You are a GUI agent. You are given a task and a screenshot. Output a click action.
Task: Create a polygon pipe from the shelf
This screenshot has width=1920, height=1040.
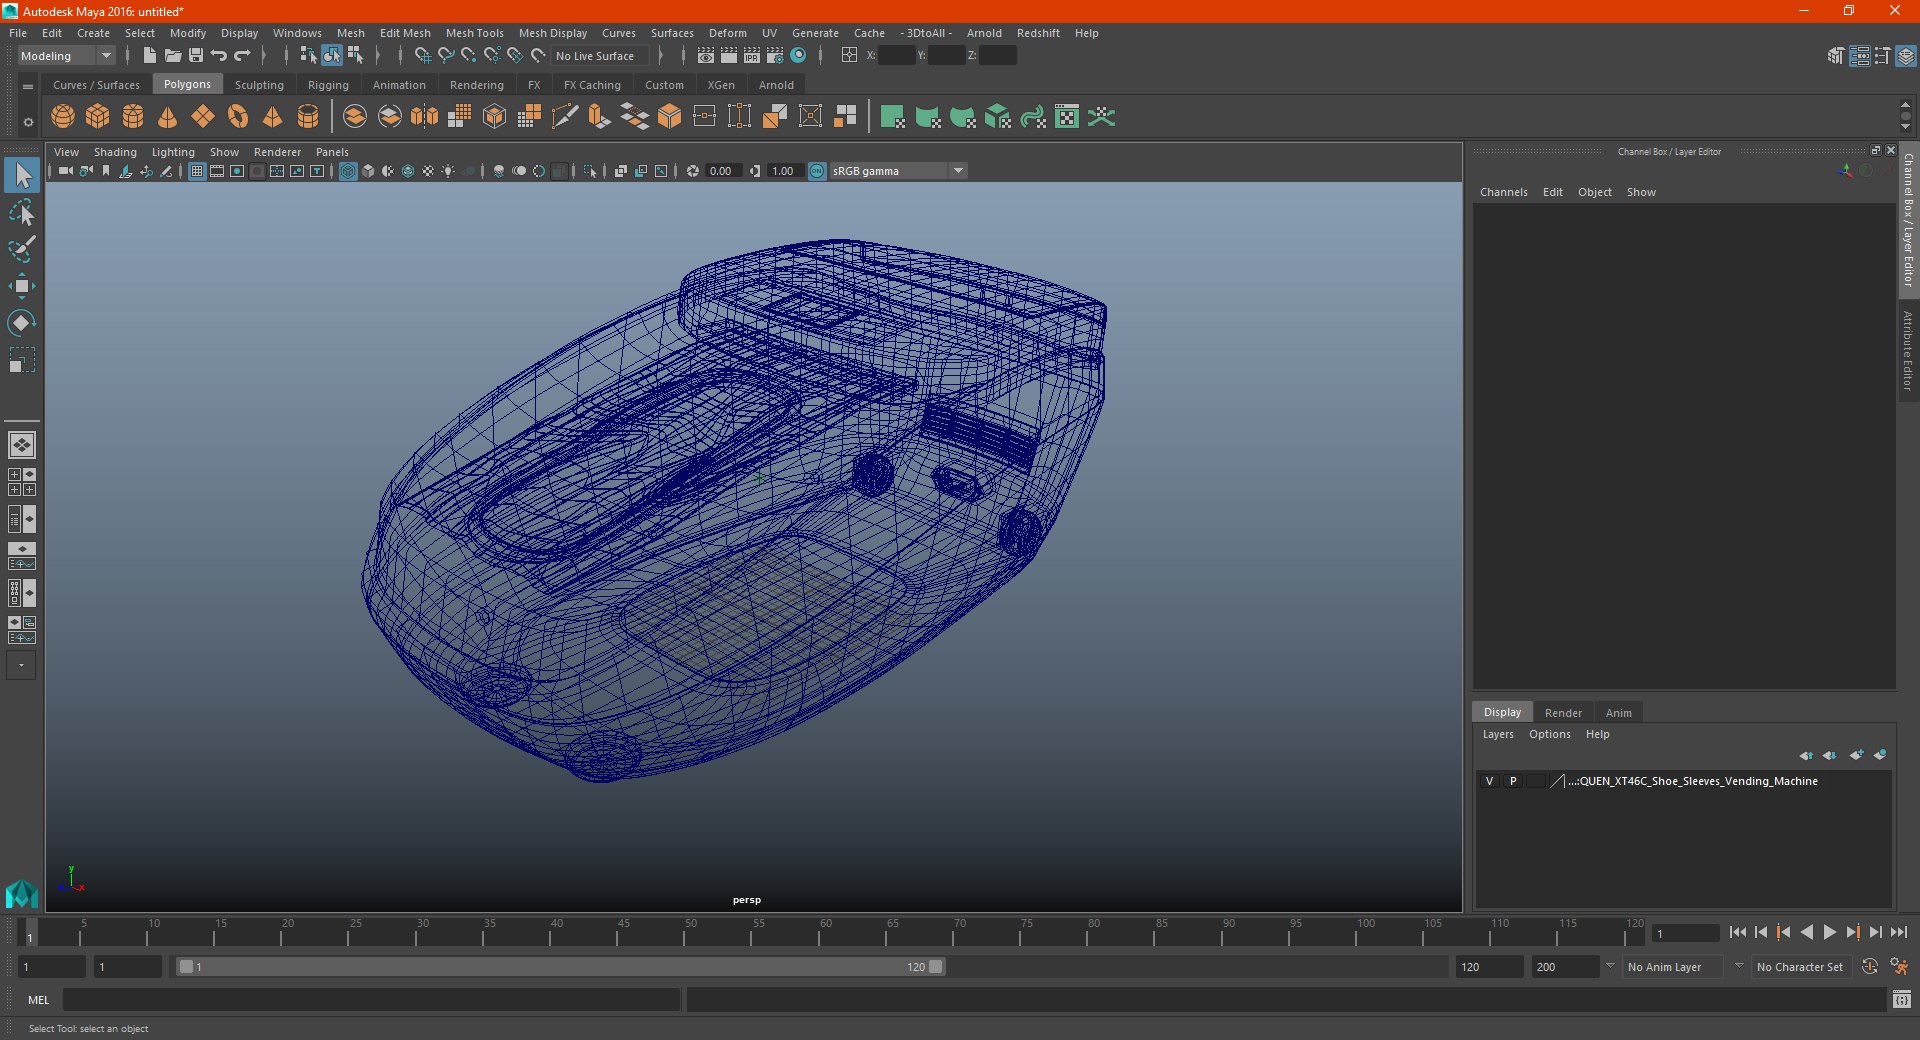pyautogui.click(x=308, y=117)
